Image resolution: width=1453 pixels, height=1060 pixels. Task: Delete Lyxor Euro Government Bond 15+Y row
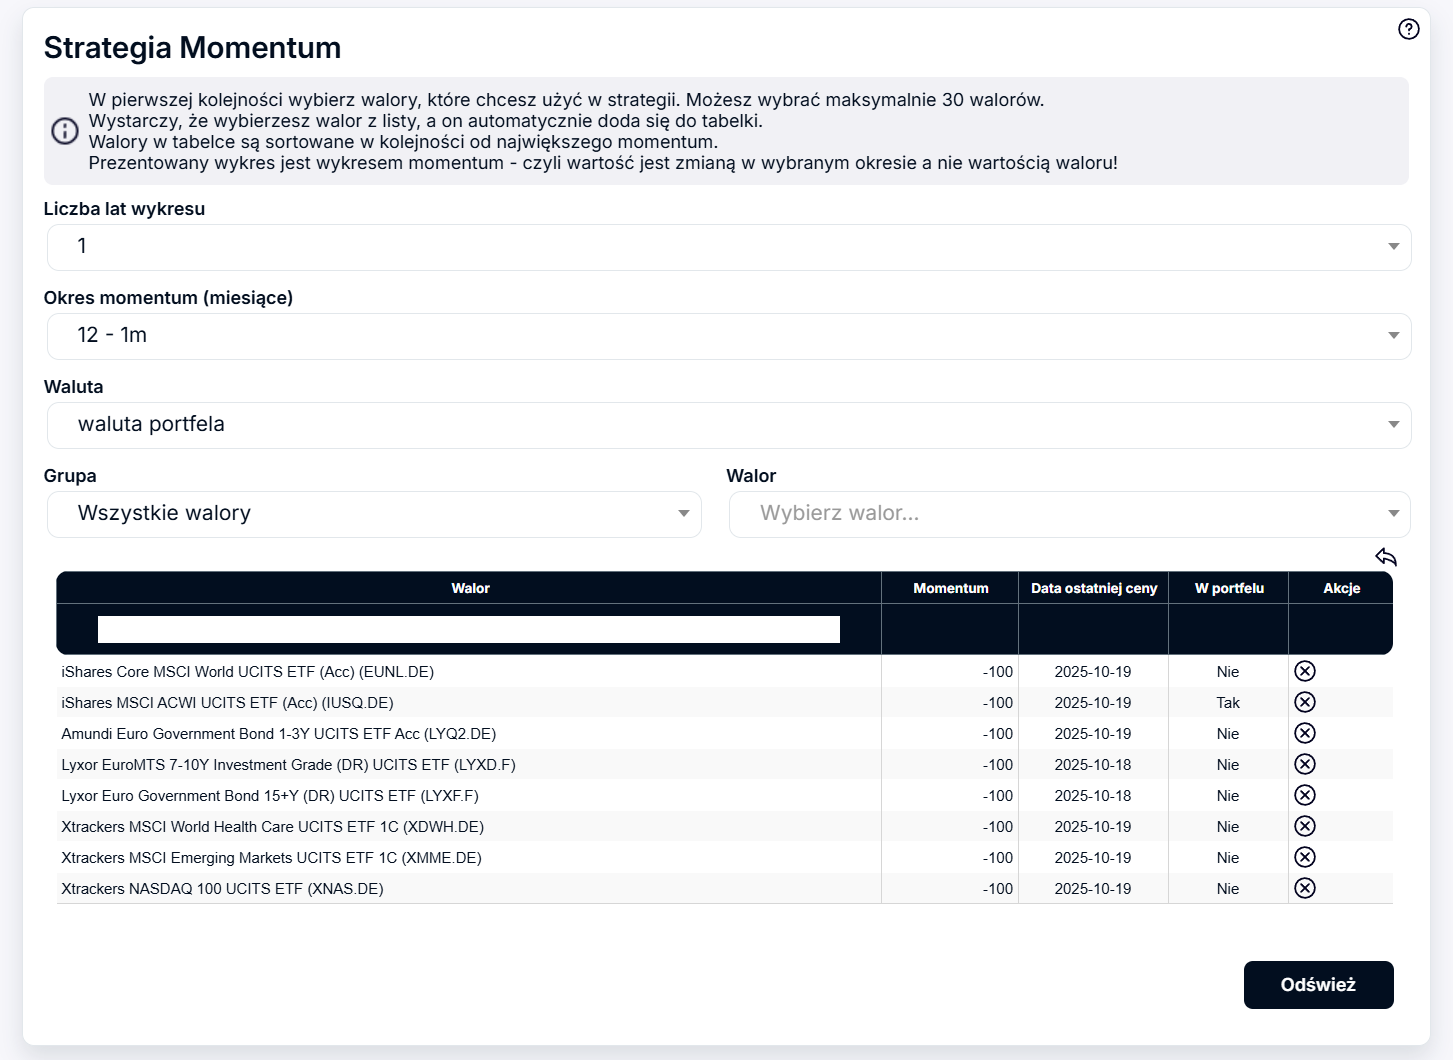(x=1304, y=795)
